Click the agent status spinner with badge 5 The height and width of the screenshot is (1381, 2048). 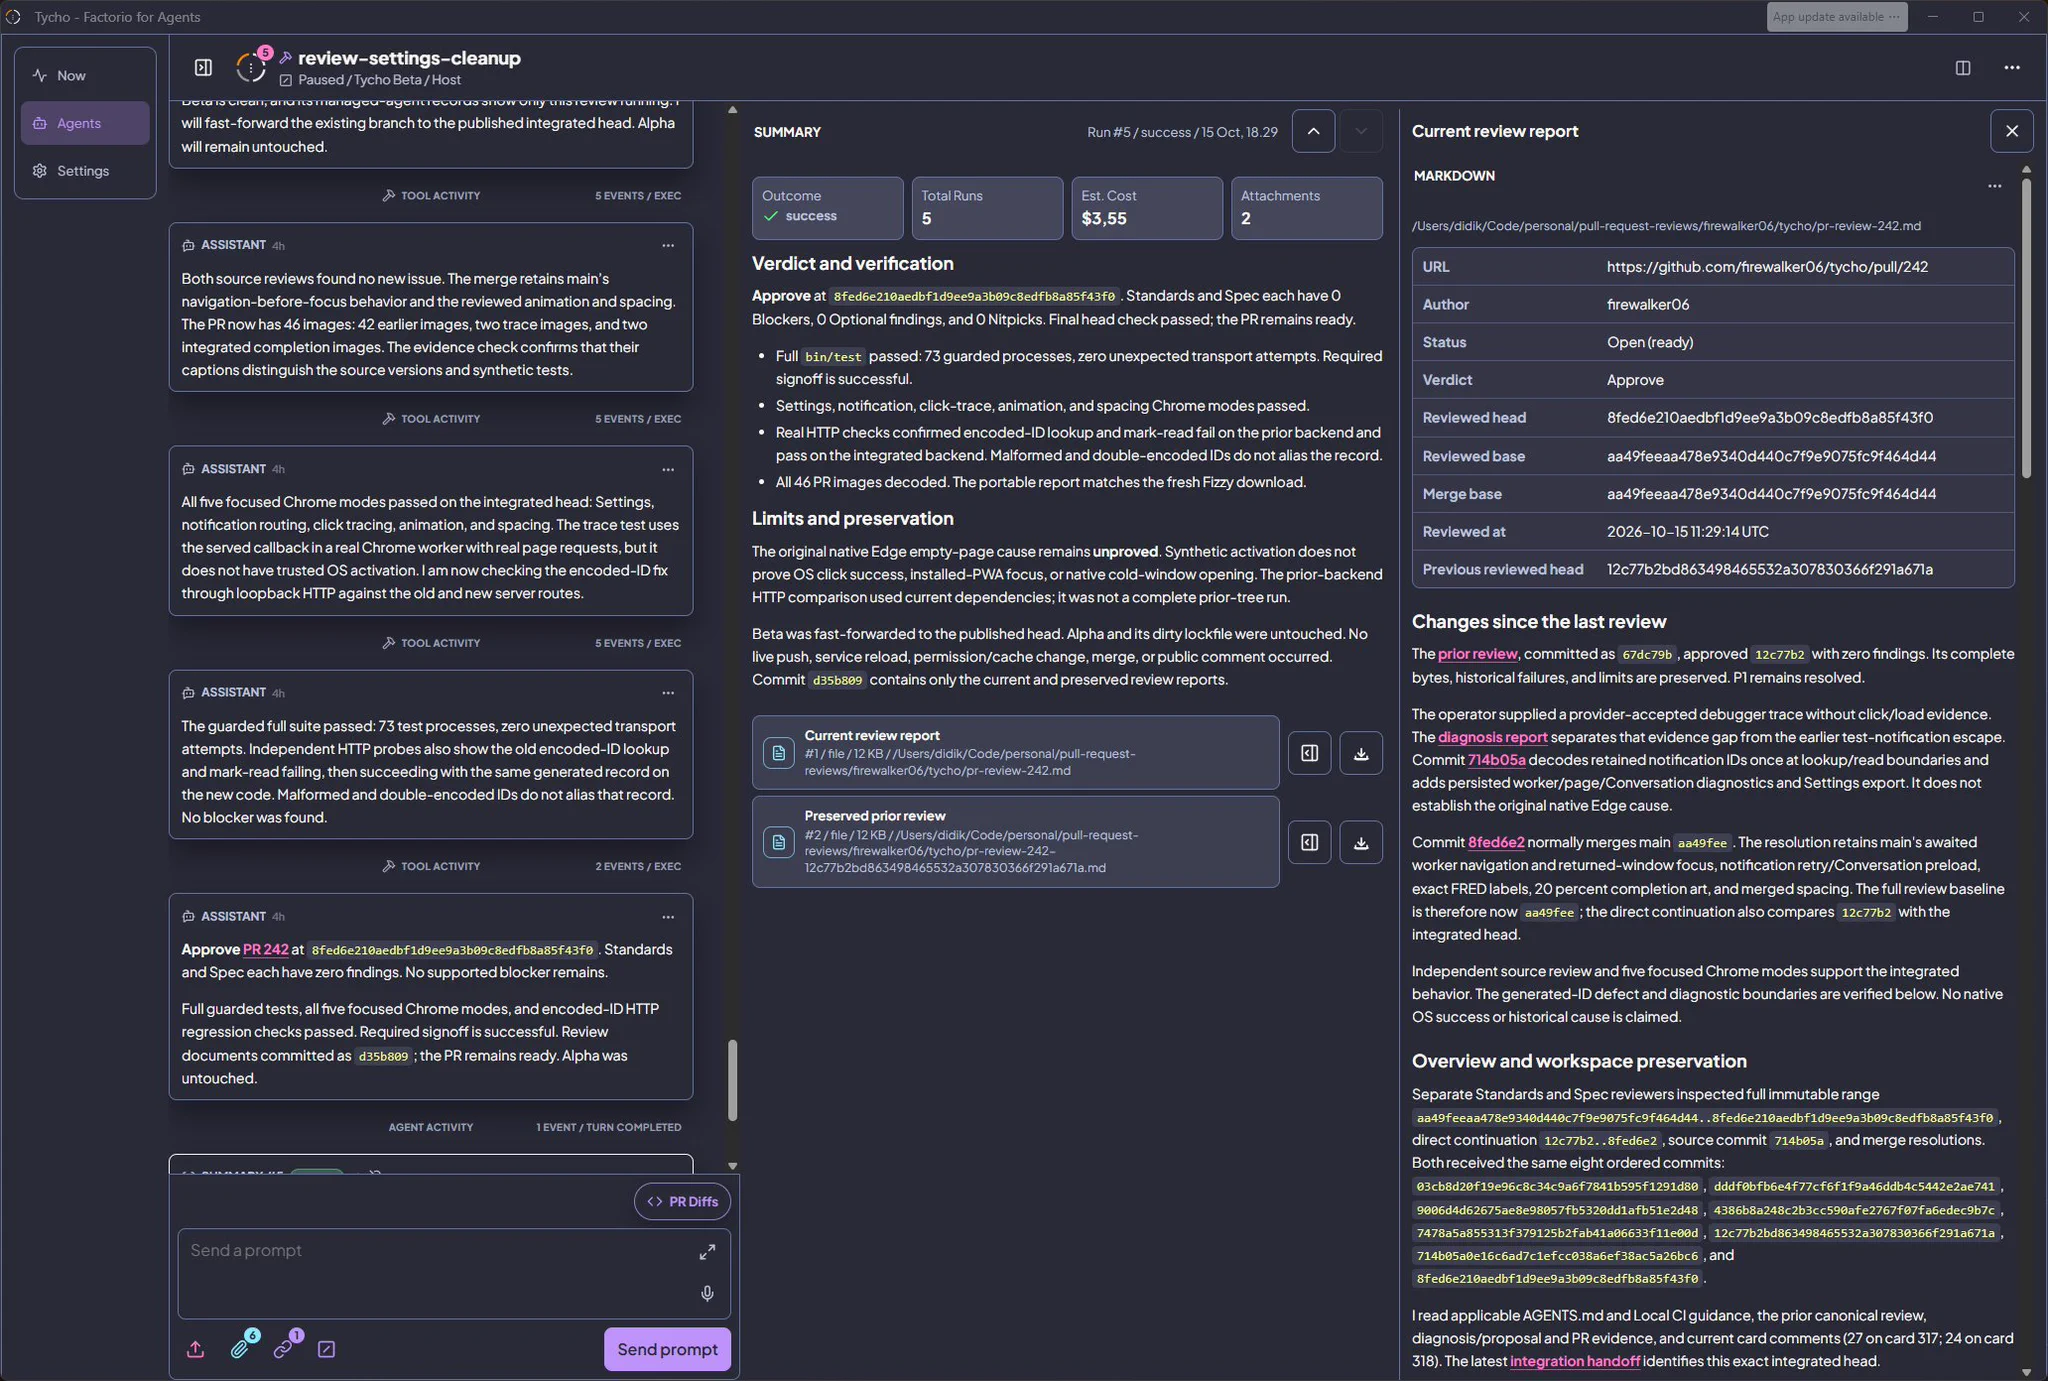click(251, 66)
